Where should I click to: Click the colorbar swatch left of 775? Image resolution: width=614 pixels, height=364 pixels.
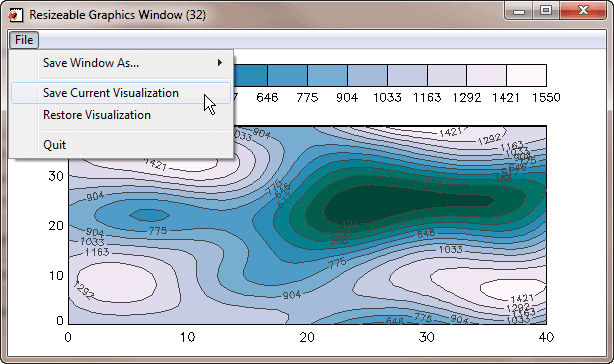coord(287,76)
